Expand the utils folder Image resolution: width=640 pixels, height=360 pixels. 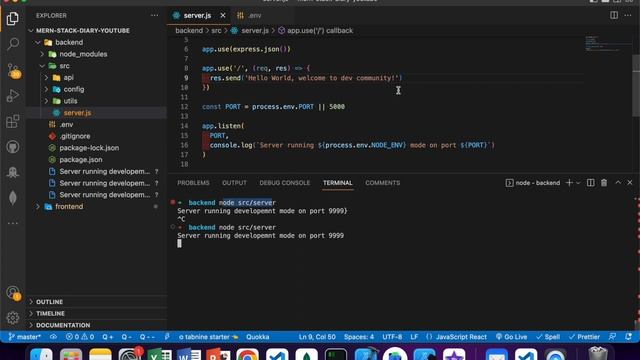pos(70,101)
